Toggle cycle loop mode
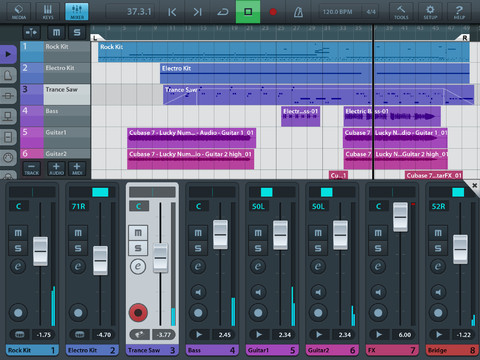 (x=223, y=12)
